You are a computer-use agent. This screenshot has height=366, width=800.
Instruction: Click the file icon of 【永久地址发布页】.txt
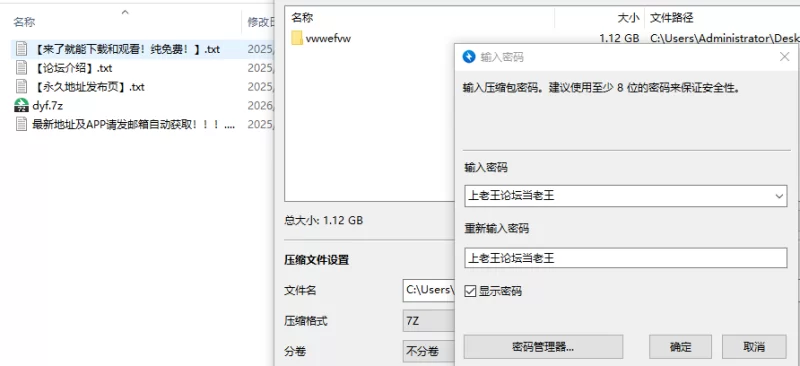tap(21, 87)
